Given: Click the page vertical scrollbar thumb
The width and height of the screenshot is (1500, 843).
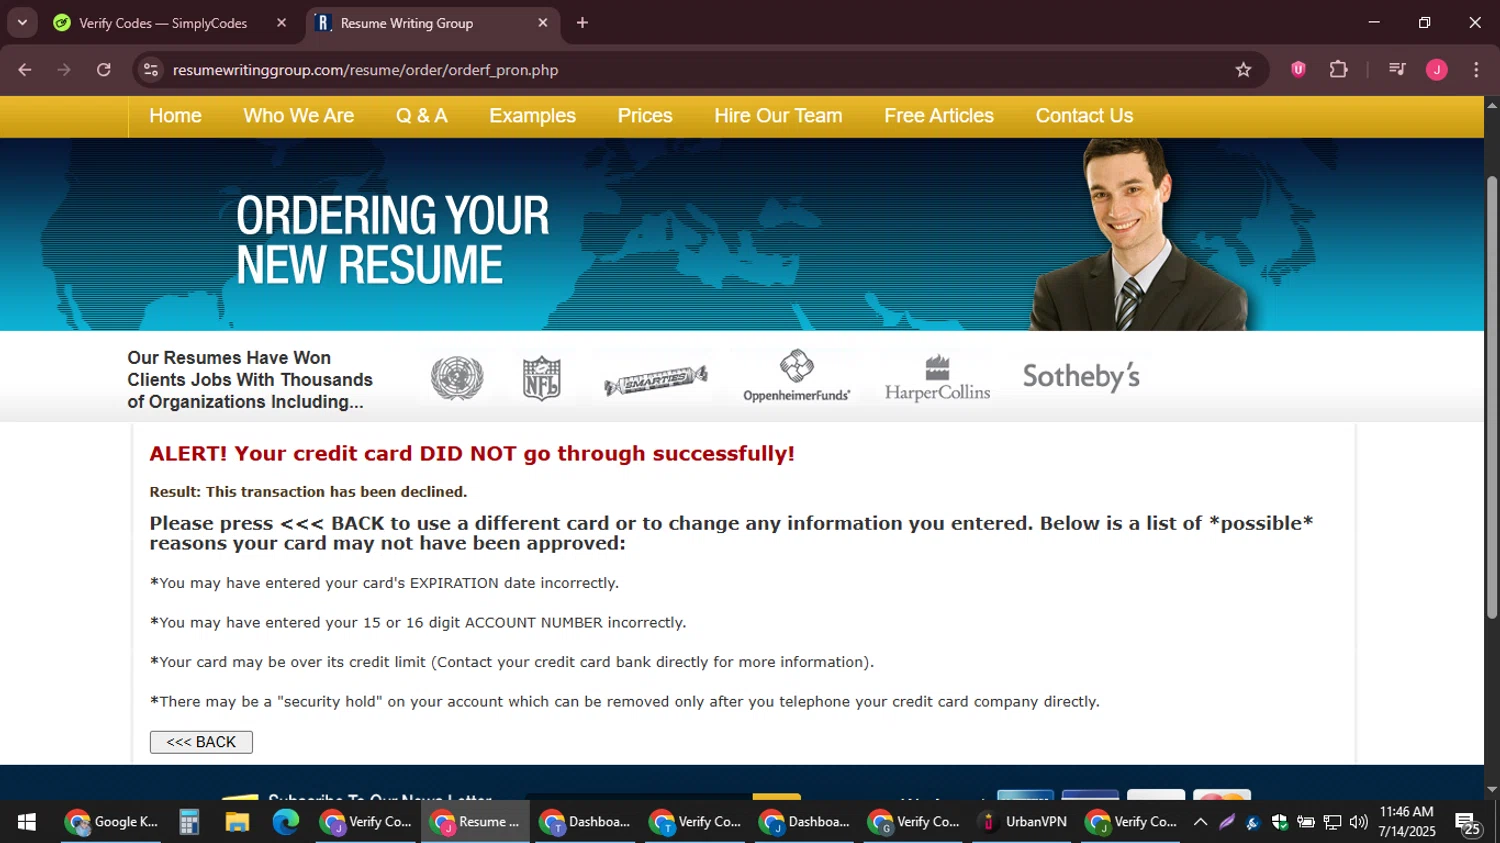Looking at the screenshot, I should [x=1492, y=397].
